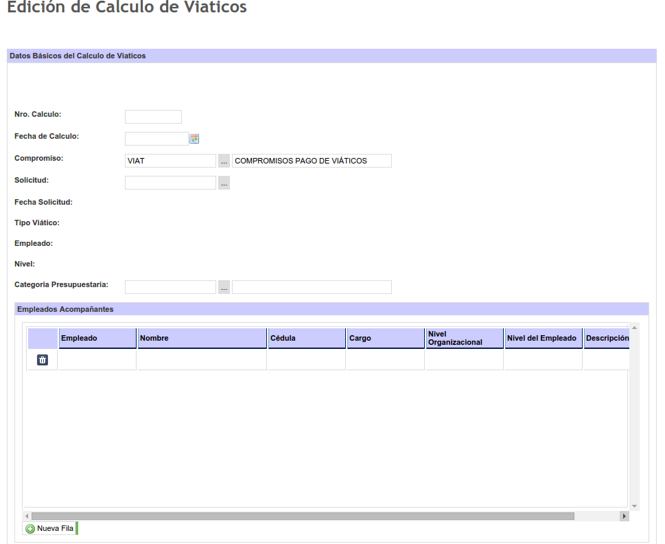
Task: Click the trash icon to delete row
Action: point(42,360)
